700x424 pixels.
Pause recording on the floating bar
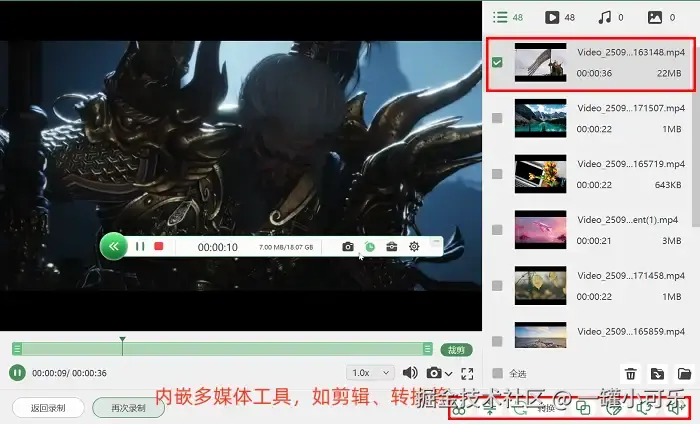pyautogui.click(x=140, y=246)
